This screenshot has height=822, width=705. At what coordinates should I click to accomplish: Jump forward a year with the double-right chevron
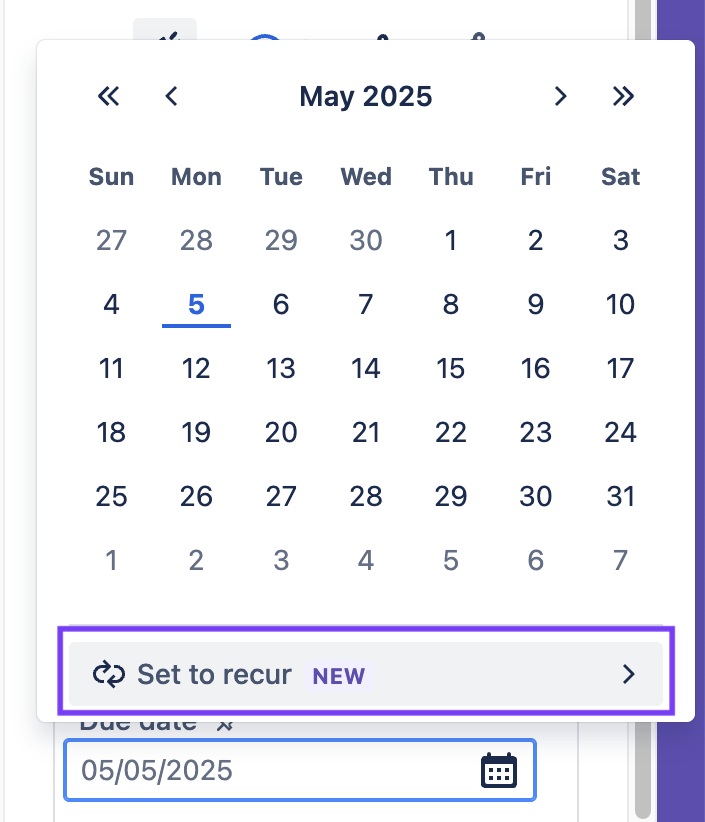click(x=623, y=96)
